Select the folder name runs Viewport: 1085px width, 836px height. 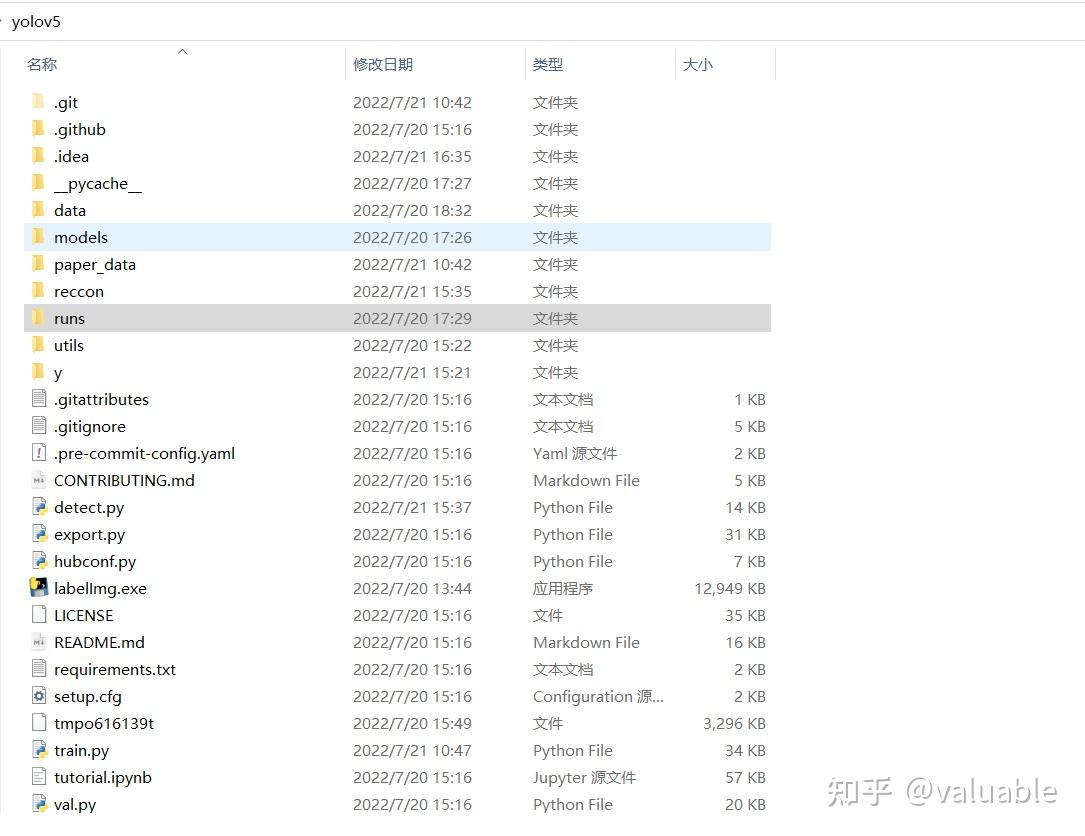(69, 318)
